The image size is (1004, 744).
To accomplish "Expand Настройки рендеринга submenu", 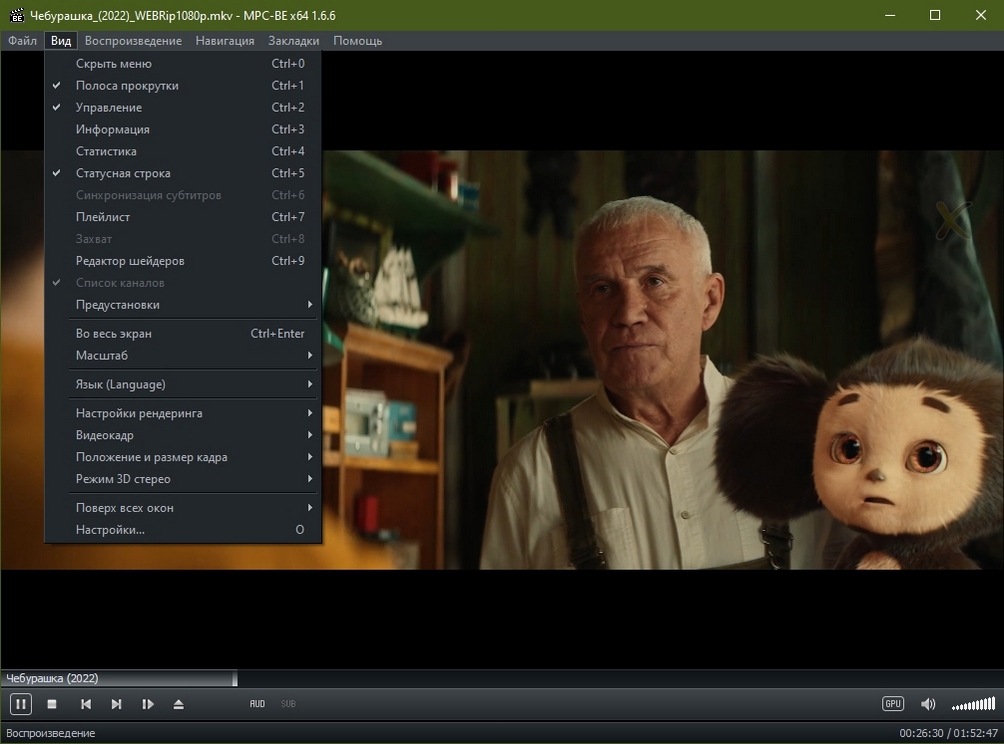I will (183, 413).
